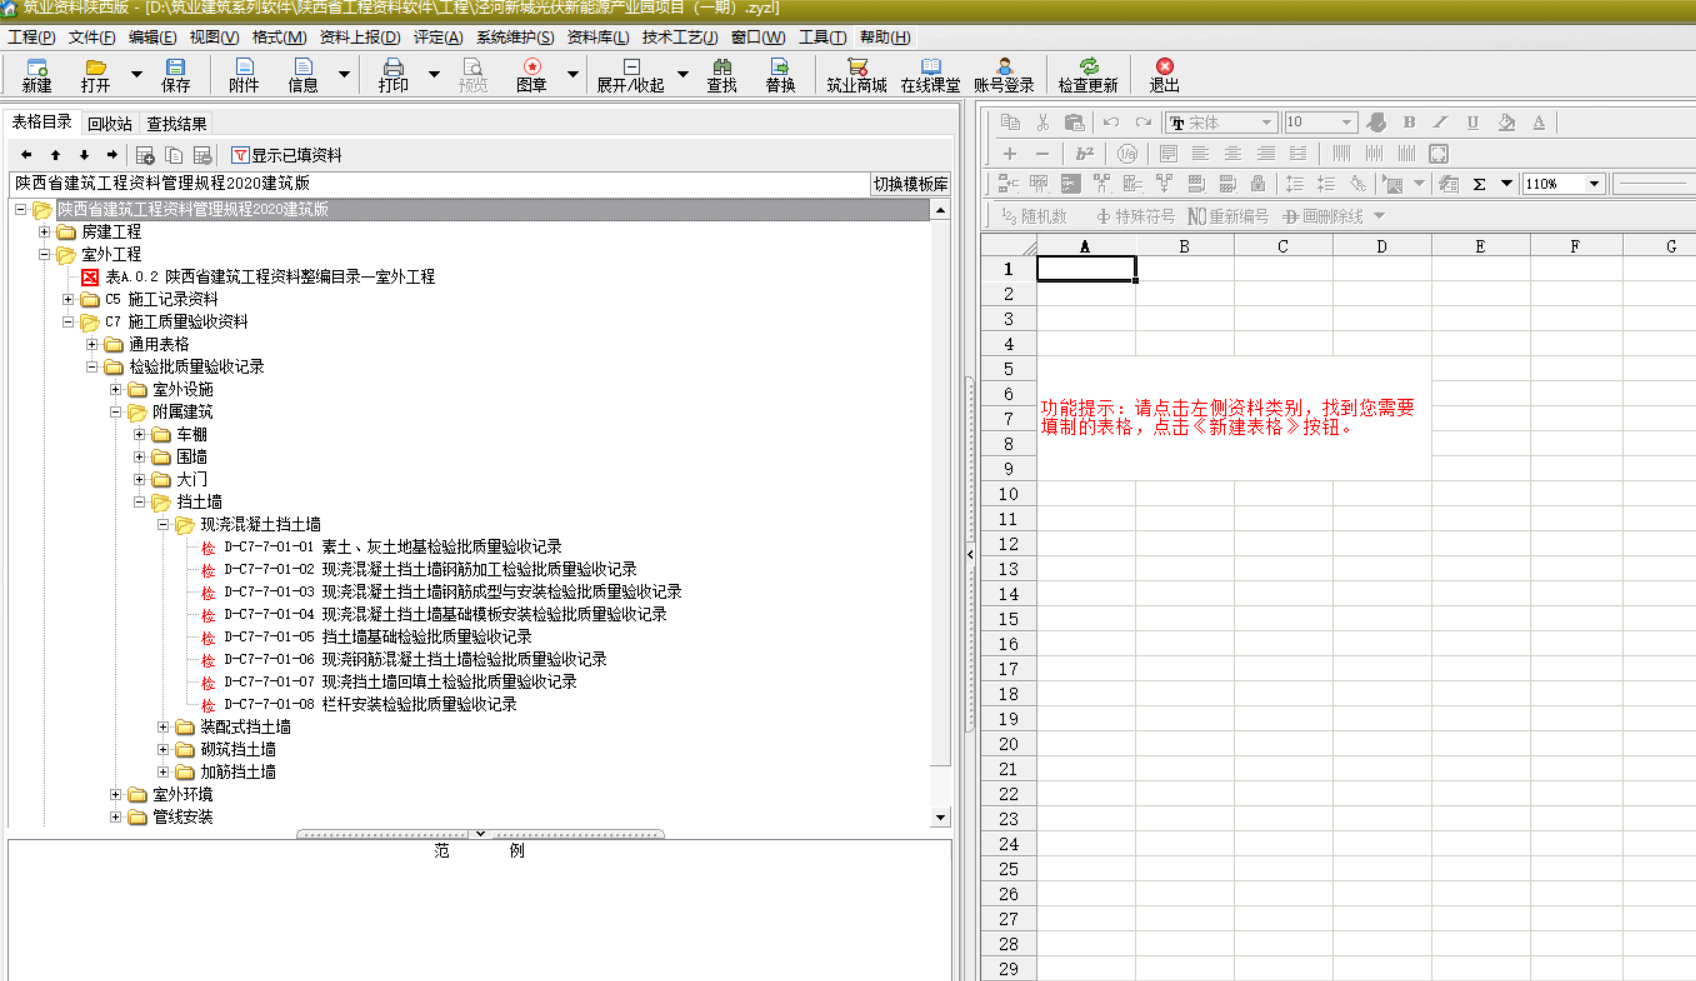Image resolution: width=1696 pixels, height=981 pixels.
Task: Click the 图章 (Stamp) toolbar icon
Action: coord(532,75)
